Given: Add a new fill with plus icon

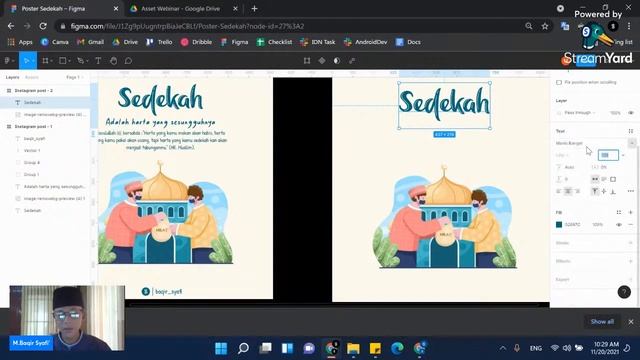Looking at the screenshot, I should point(631,212).
